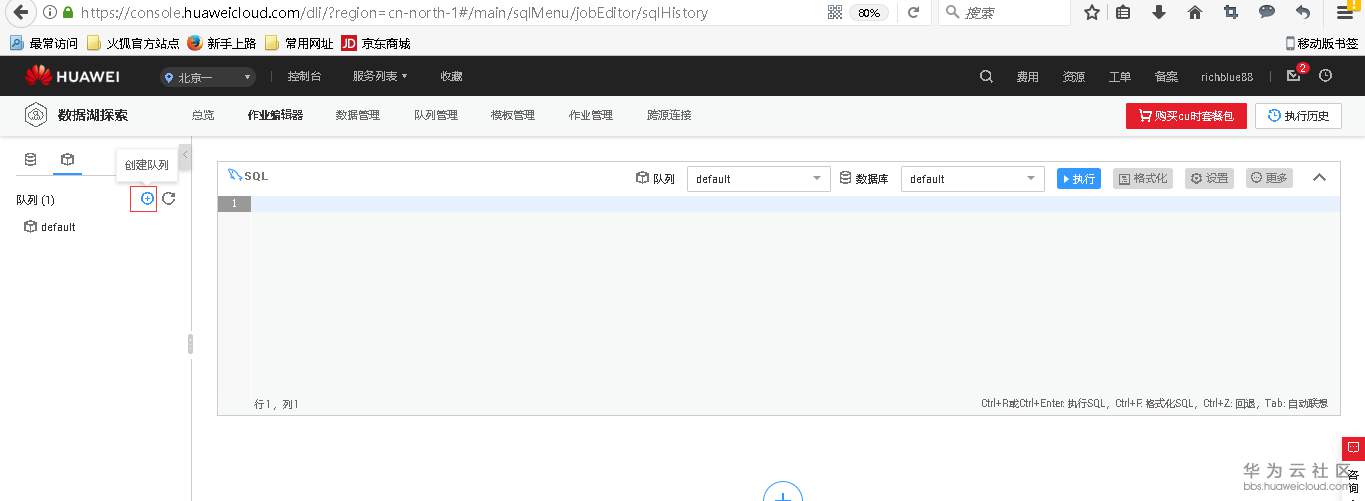Viewport: 1365px width, 501px height.
Task: Click the undo arrow icon in browser toolbar
Action: pos(1302,13)
